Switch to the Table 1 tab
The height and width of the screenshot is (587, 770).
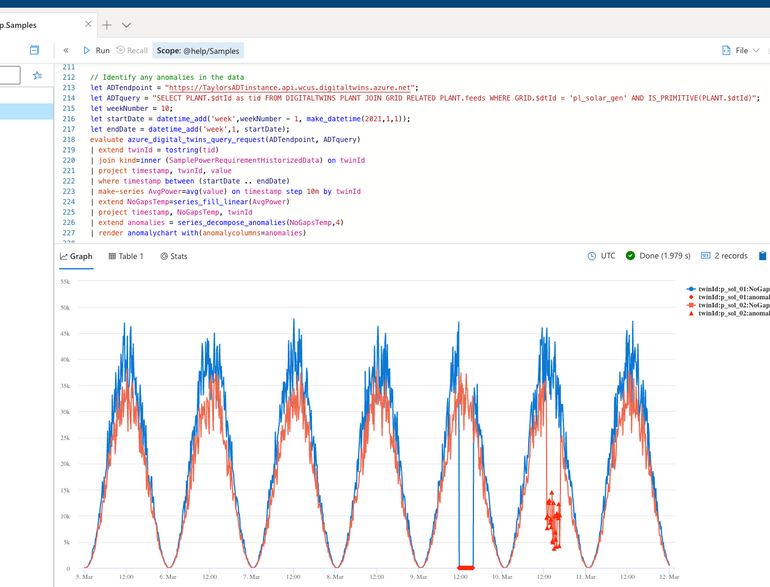126,256
